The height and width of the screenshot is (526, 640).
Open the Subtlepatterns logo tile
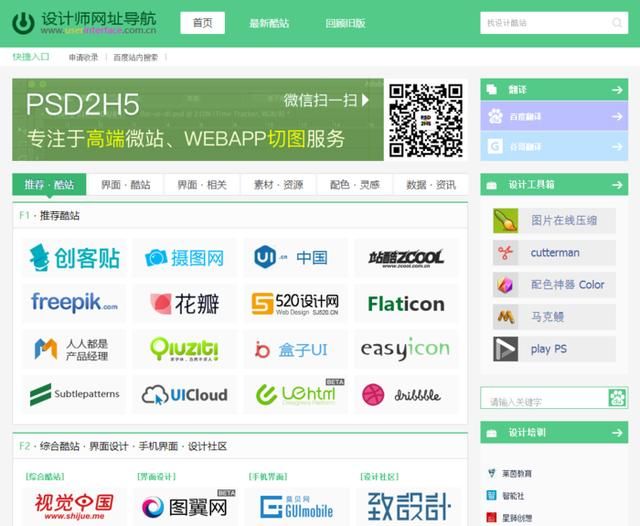[x=74, y=395]
